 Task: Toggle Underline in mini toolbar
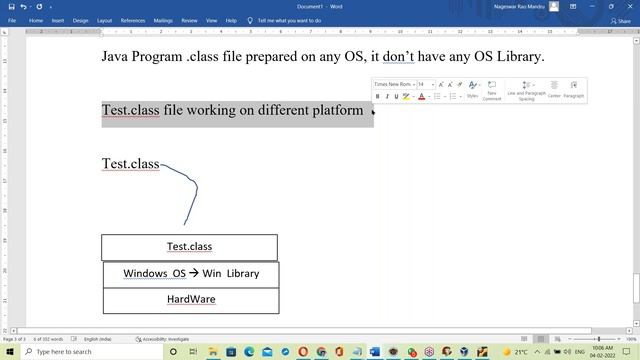coord(396,96)
